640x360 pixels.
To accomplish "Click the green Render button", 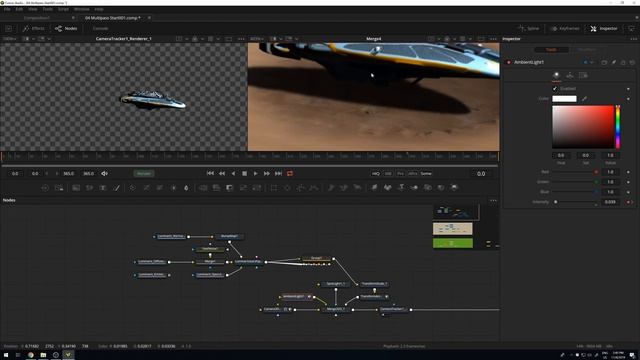I will pyautogui.click(x=144, y=173).
